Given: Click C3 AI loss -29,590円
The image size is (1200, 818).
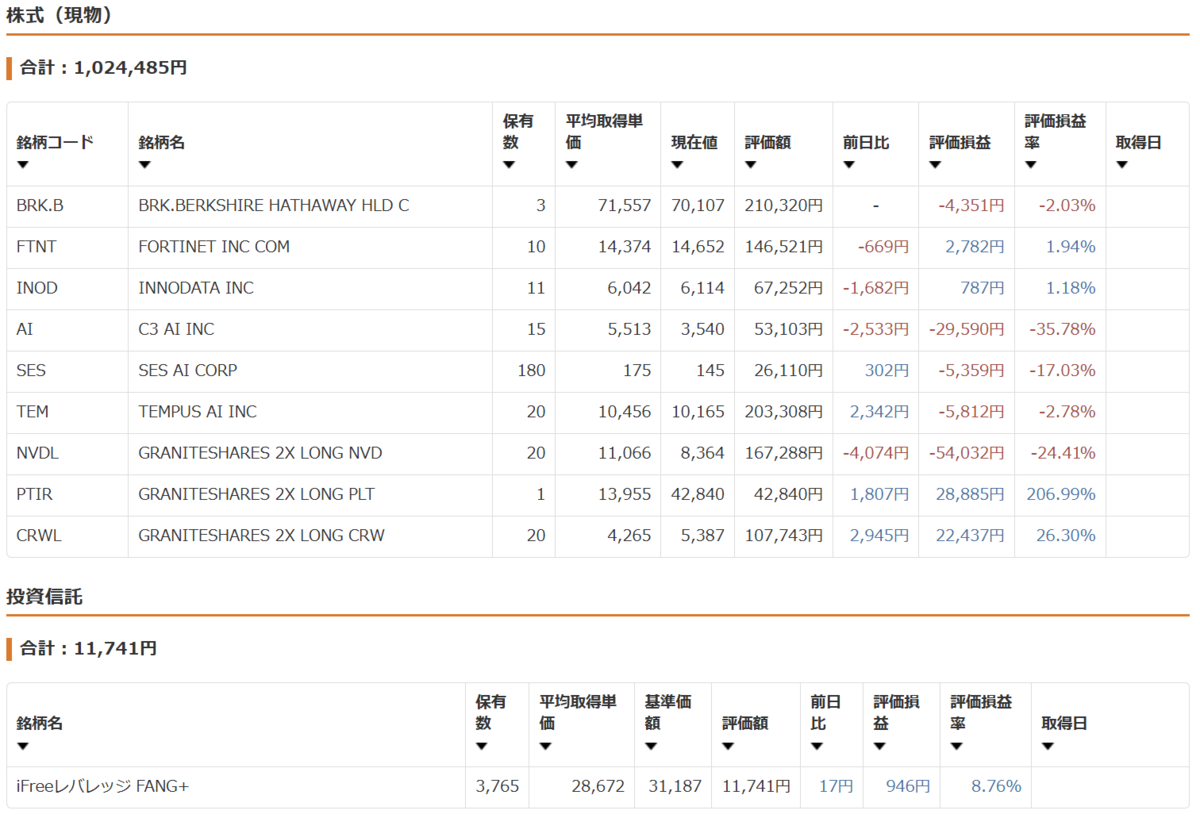Looking at the screenshot, I should pos(966,329).
